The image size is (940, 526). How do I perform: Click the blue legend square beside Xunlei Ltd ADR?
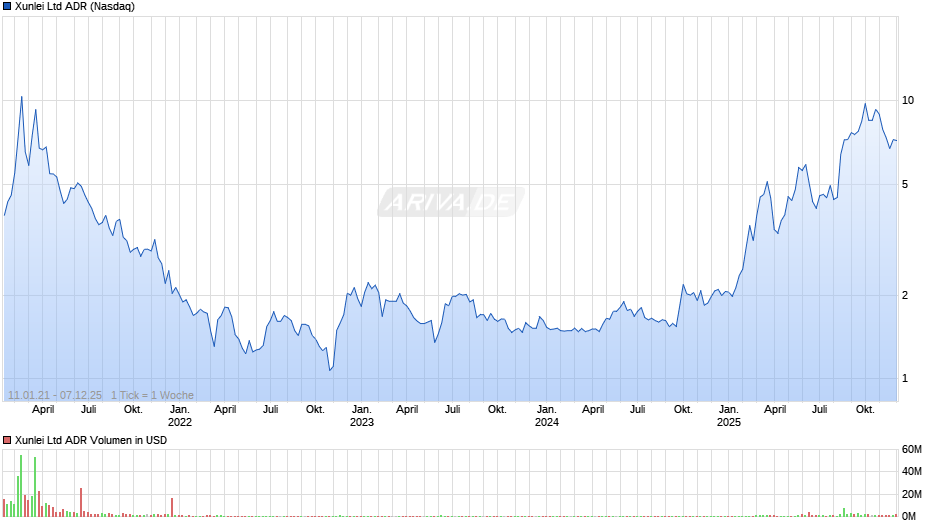pyautogui.click(x=7, y=7)
